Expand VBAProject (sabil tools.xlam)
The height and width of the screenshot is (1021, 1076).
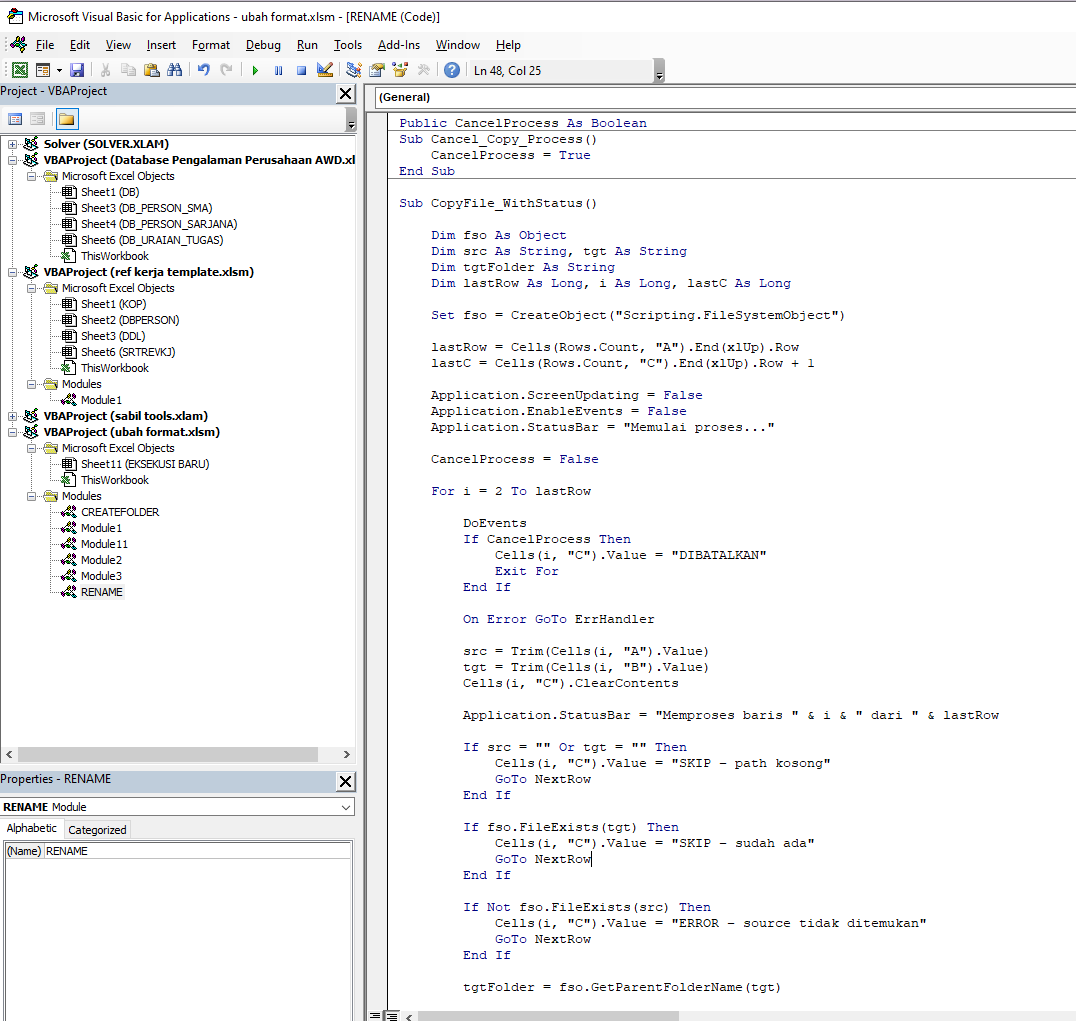tap(12, 416)
